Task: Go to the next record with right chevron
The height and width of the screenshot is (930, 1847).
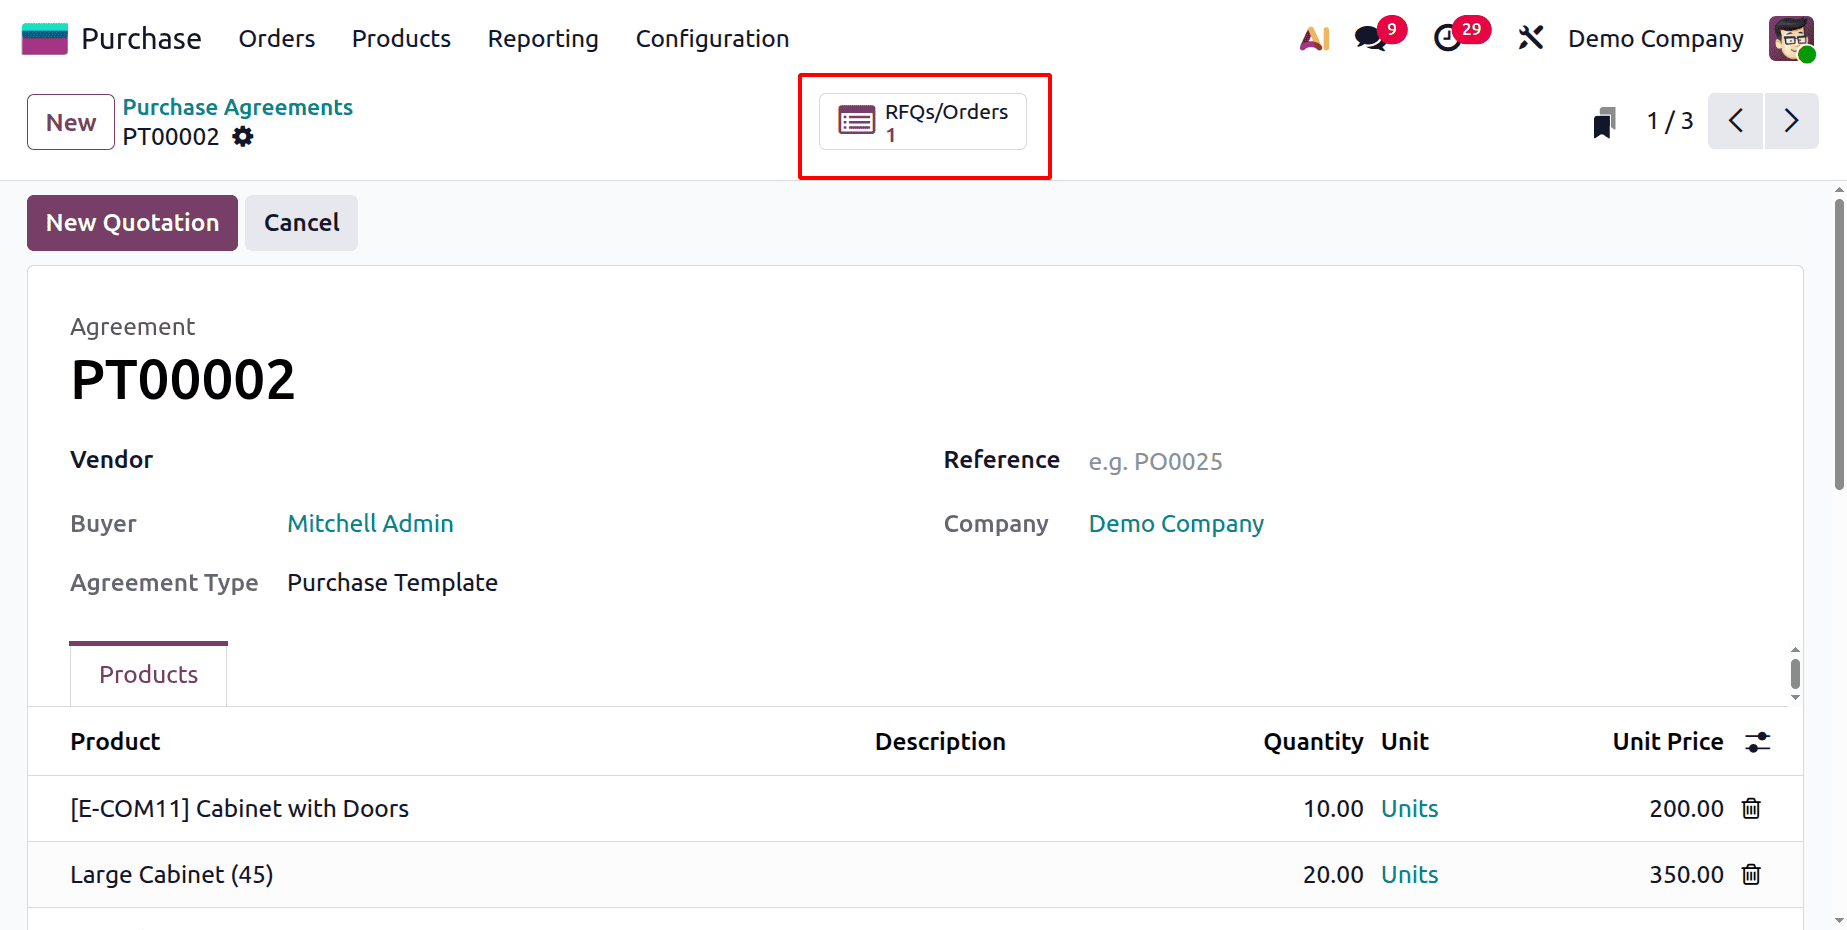Action: click(x=1792, y=121)
